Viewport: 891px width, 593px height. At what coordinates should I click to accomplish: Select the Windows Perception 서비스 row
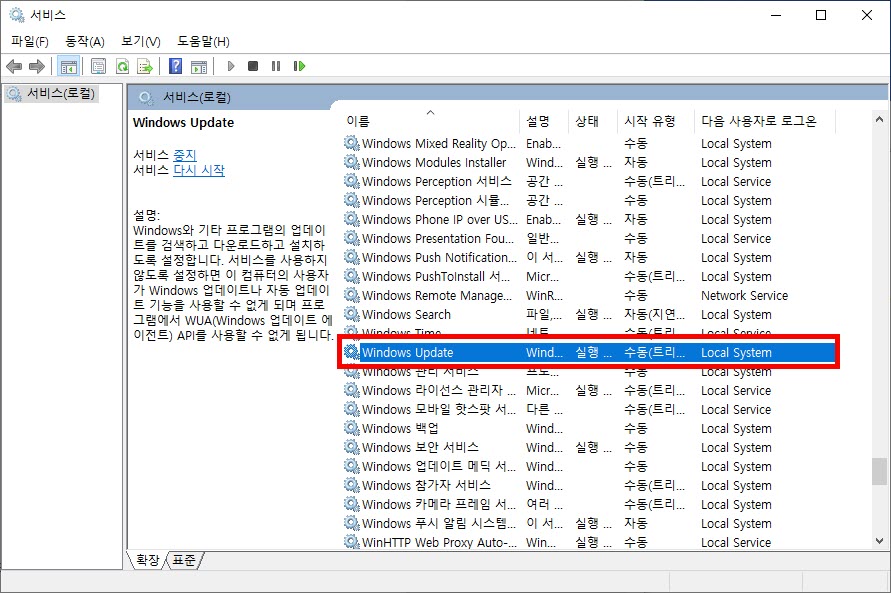pos(589,182)
